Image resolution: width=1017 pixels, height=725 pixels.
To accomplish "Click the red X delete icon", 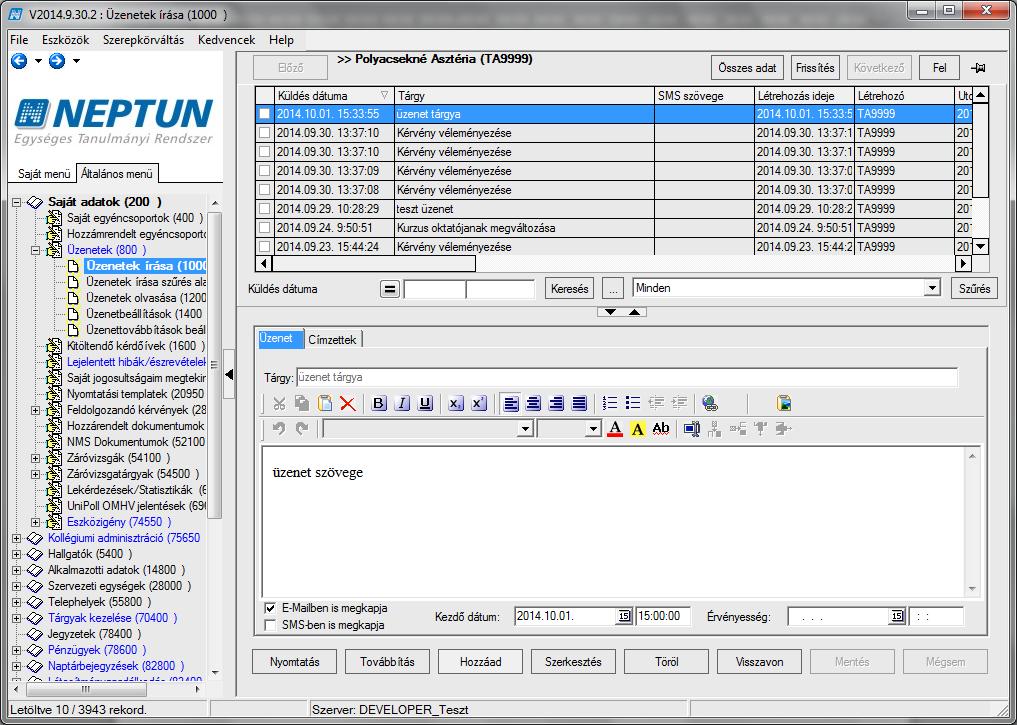I will [348, 403].
